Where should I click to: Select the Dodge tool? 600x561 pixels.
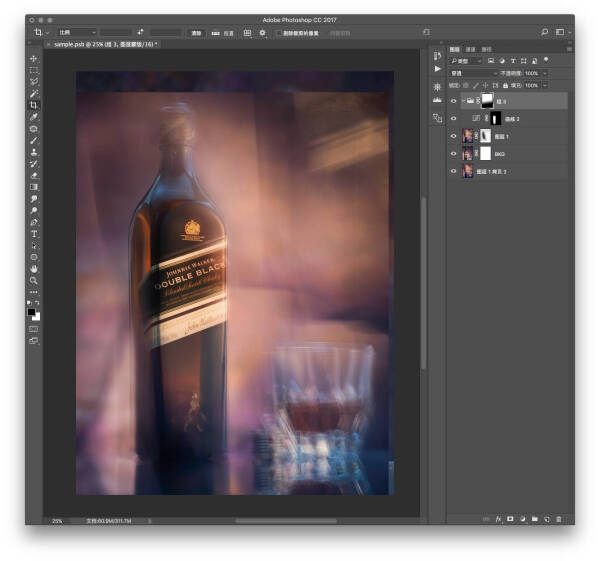[34, 210]
